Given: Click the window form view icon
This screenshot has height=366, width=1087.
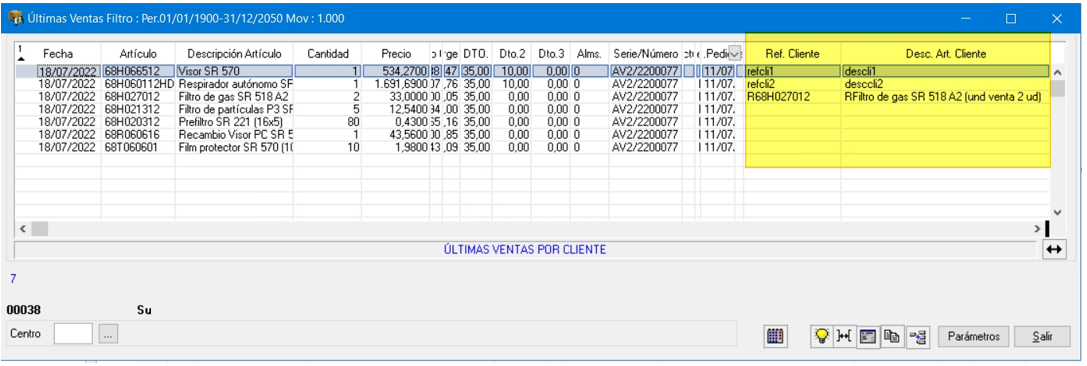Looking at the screenshot, I should coord(867,336).
